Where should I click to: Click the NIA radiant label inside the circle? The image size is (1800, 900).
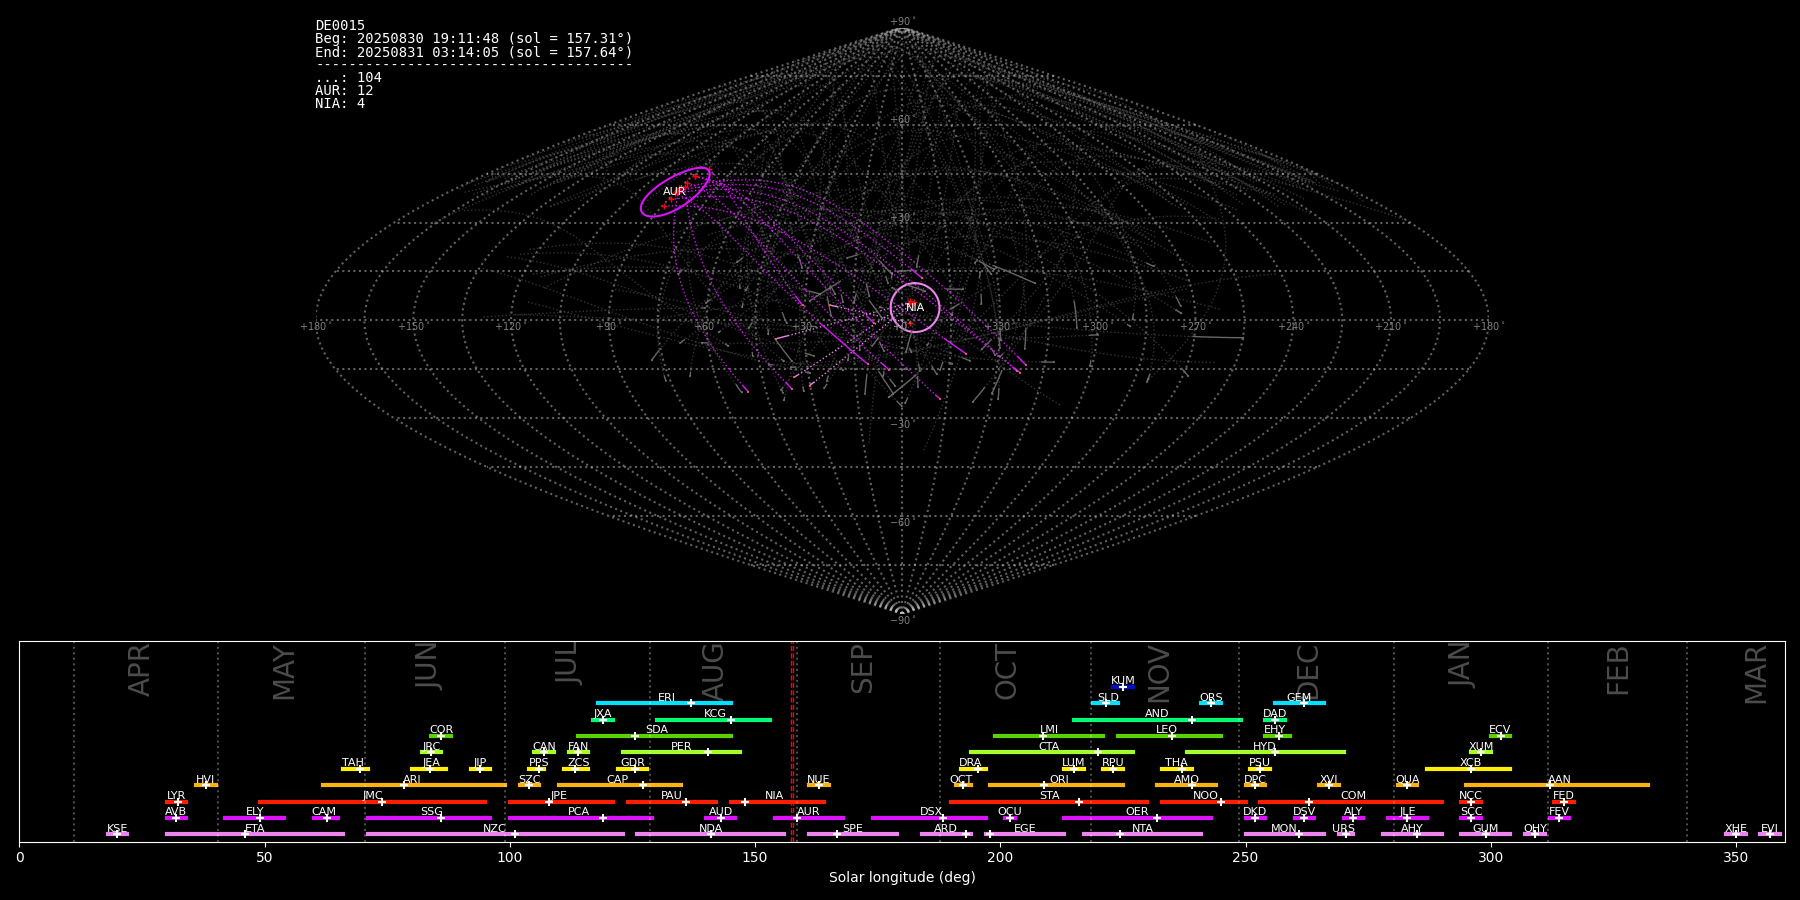915,307
